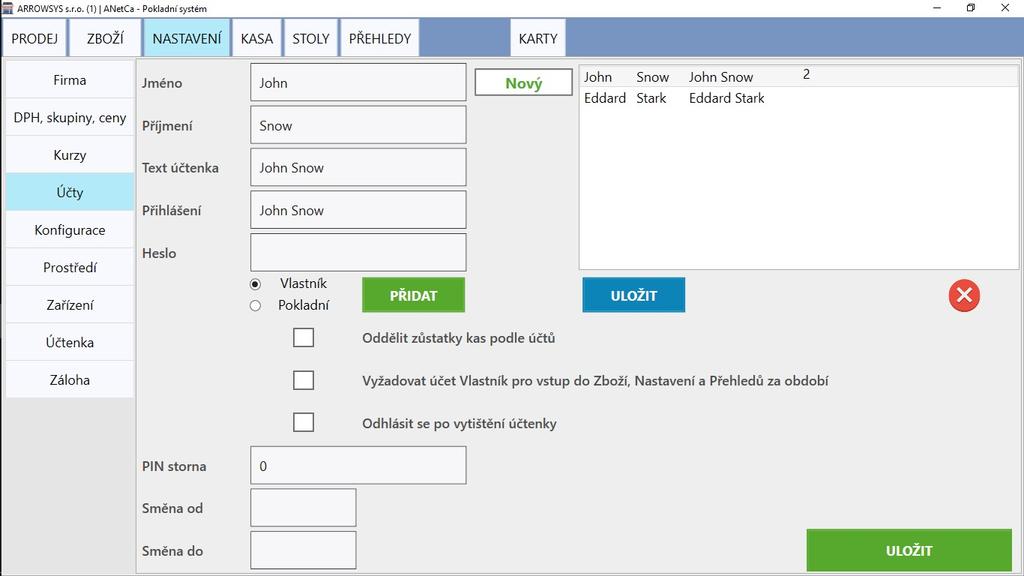Click the large green ULOŽIT button
This screenshot has width=1024, height=576.
click(x=909, y=551)
